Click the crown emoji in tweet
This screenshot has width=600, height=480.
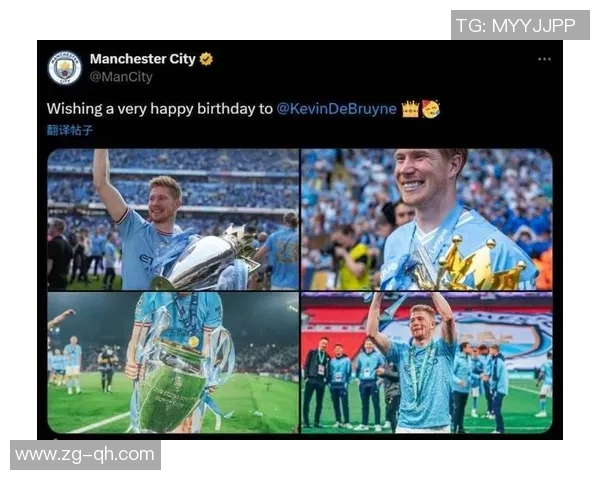coord(410,109)
